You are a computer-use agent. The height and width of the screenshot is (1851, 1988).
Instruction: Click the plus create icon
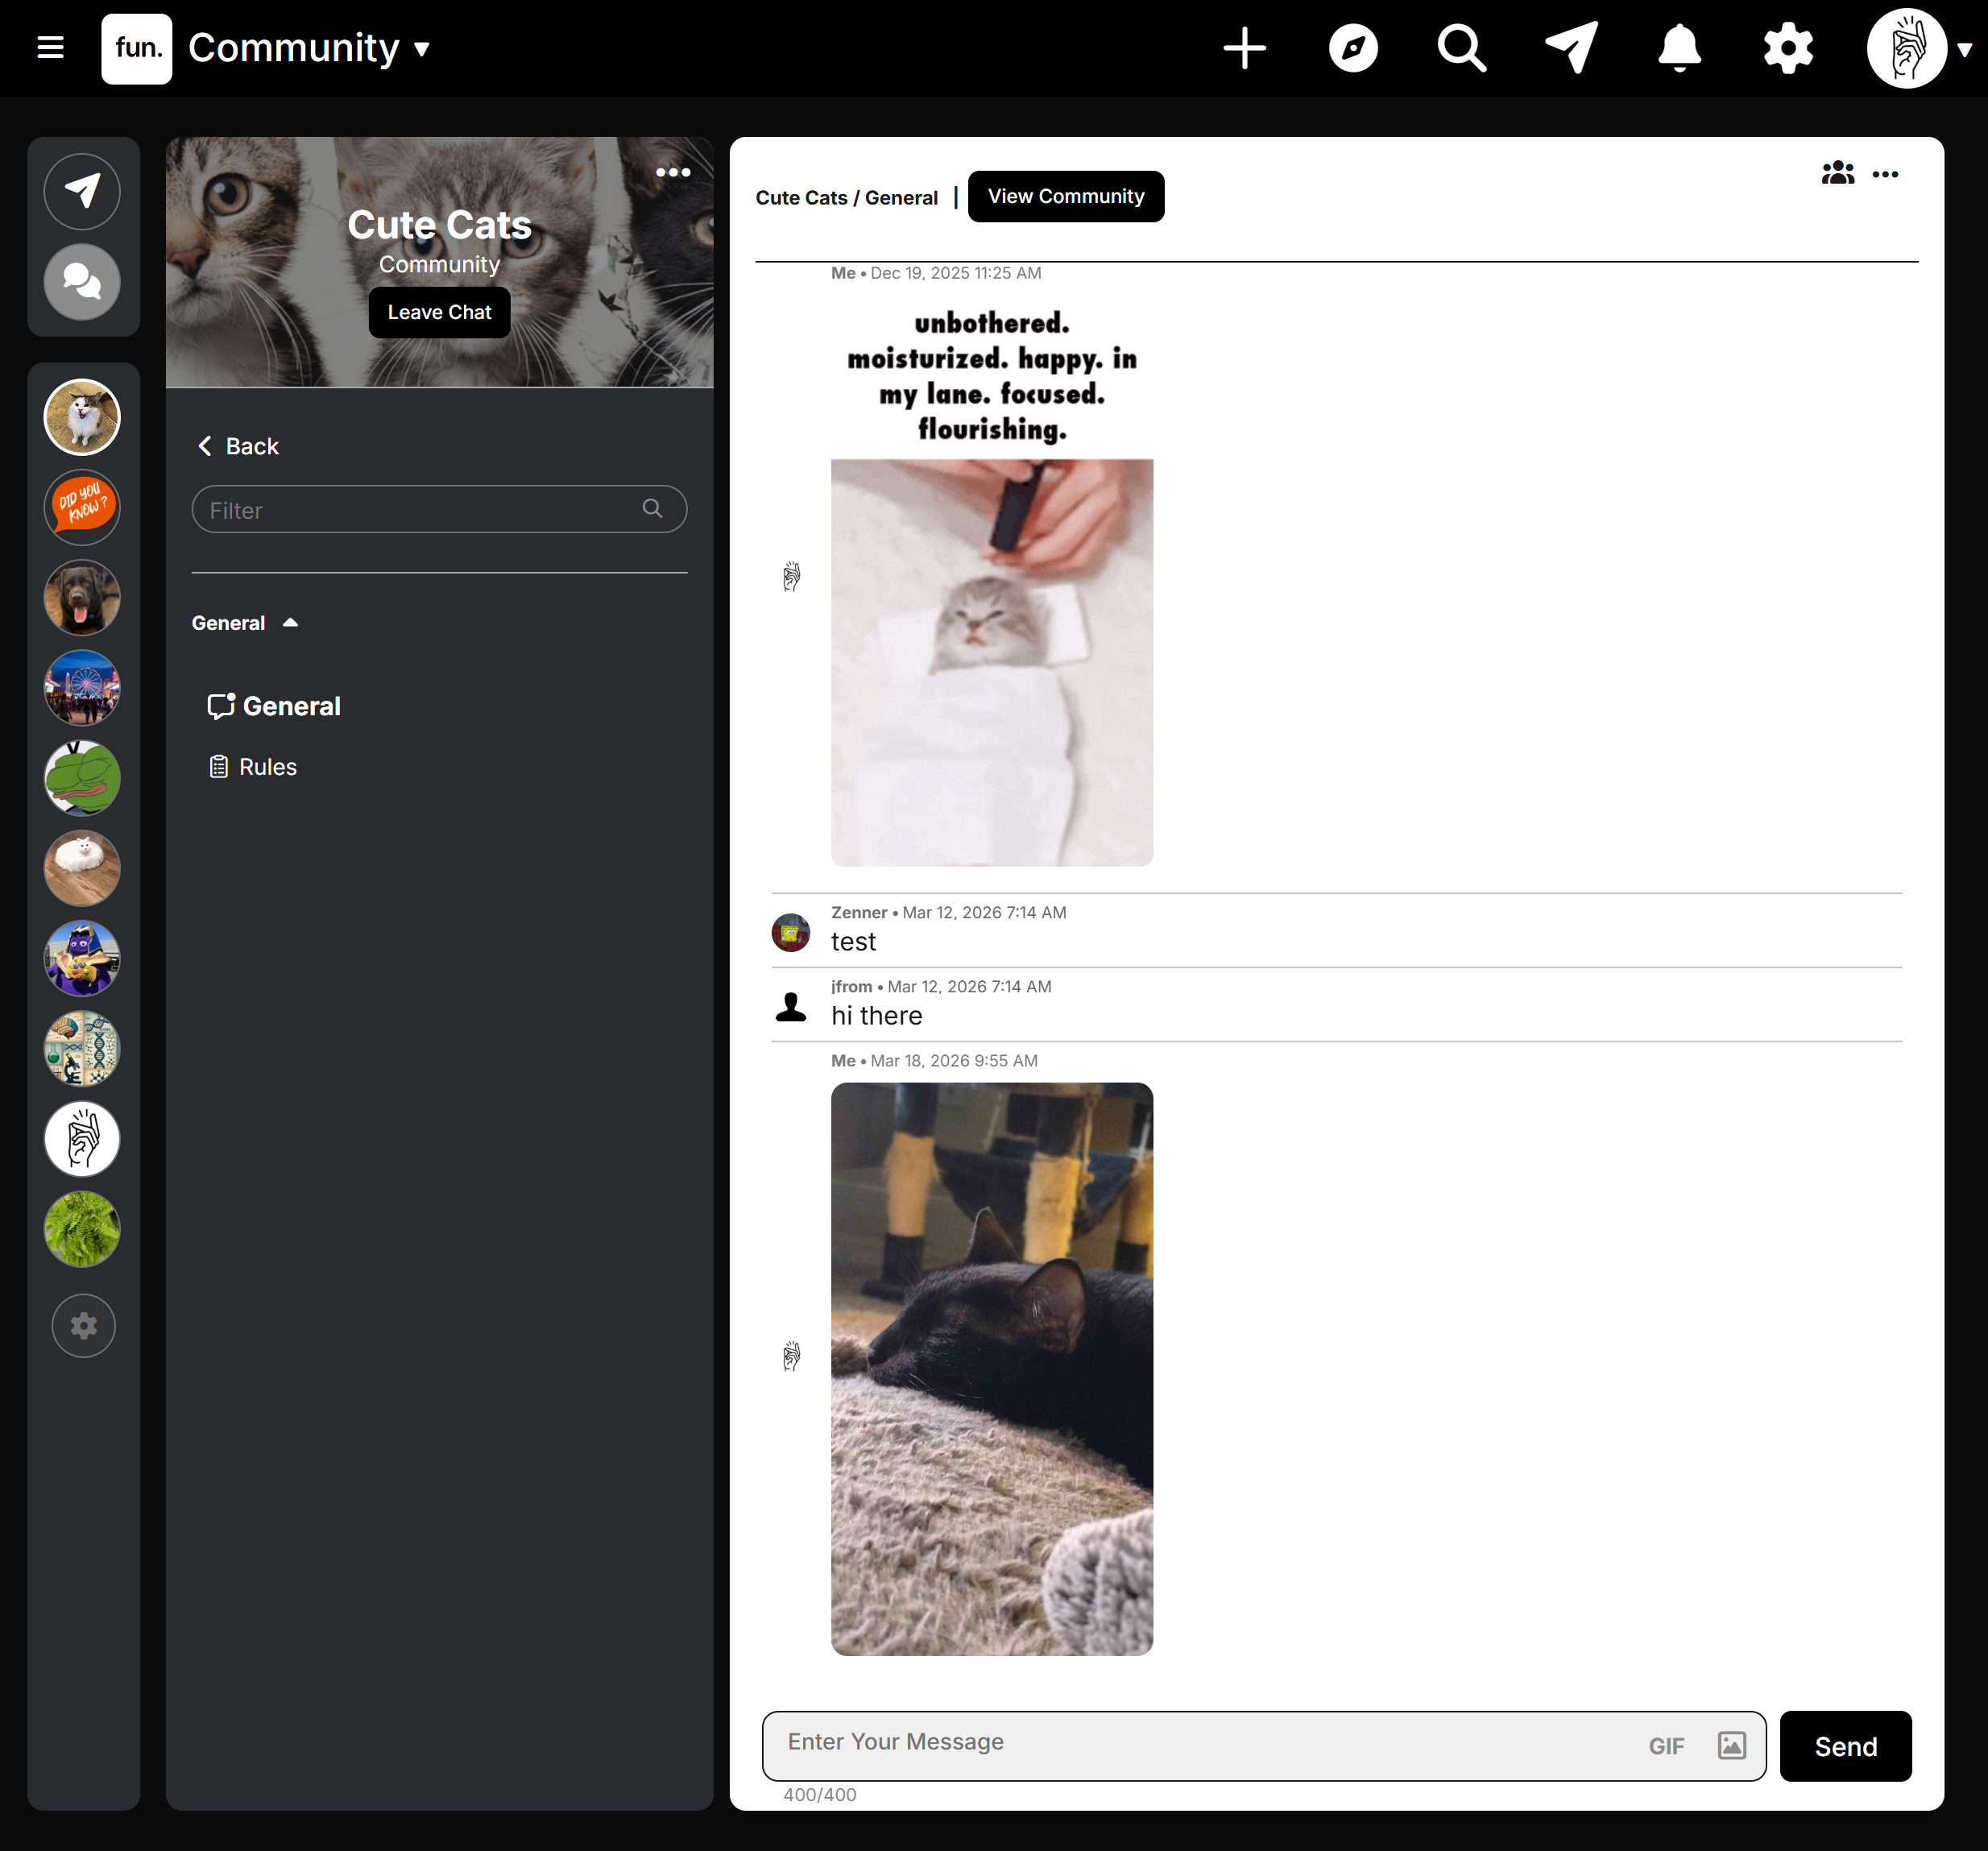1244,48
